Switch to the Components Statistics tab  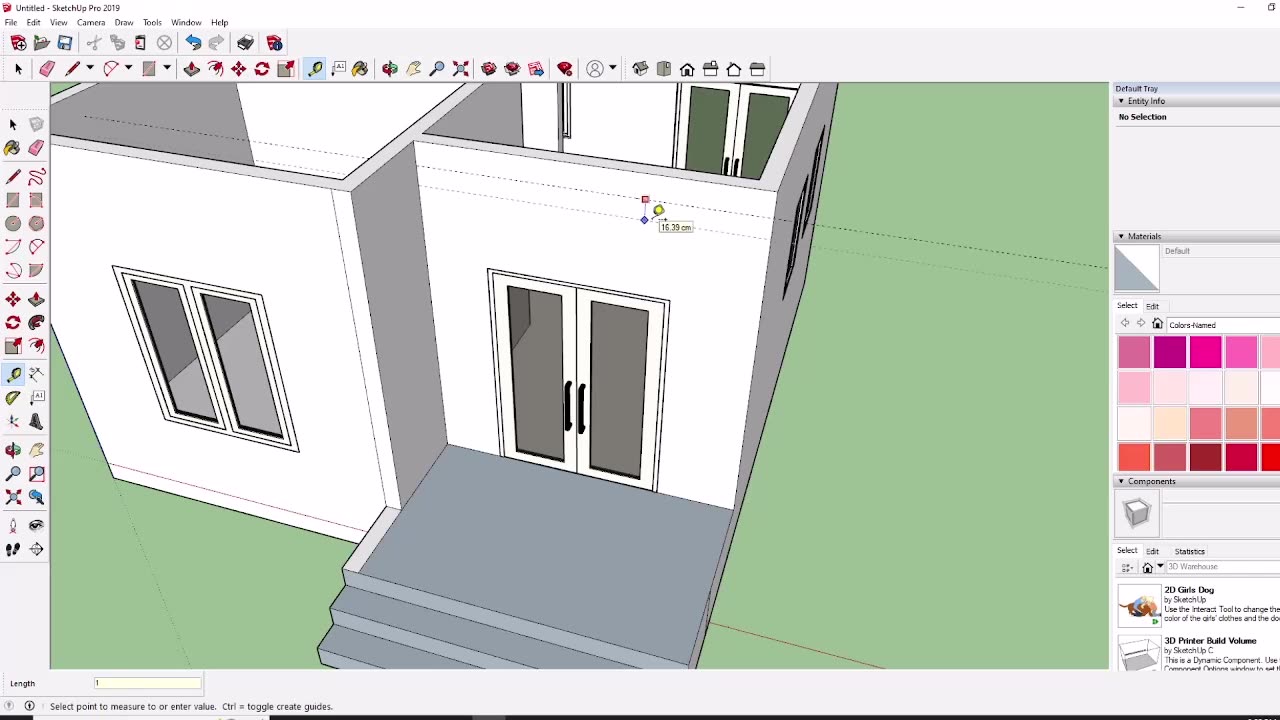coord(1189,551)
